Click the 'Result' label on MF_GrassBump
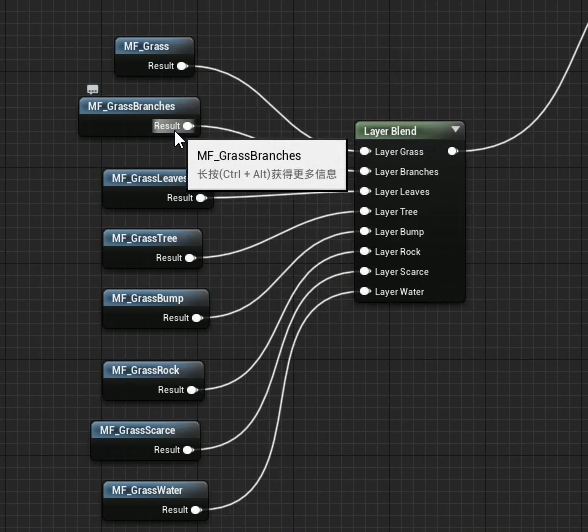Viewport: 588px width, 532px height. point(176,318)
